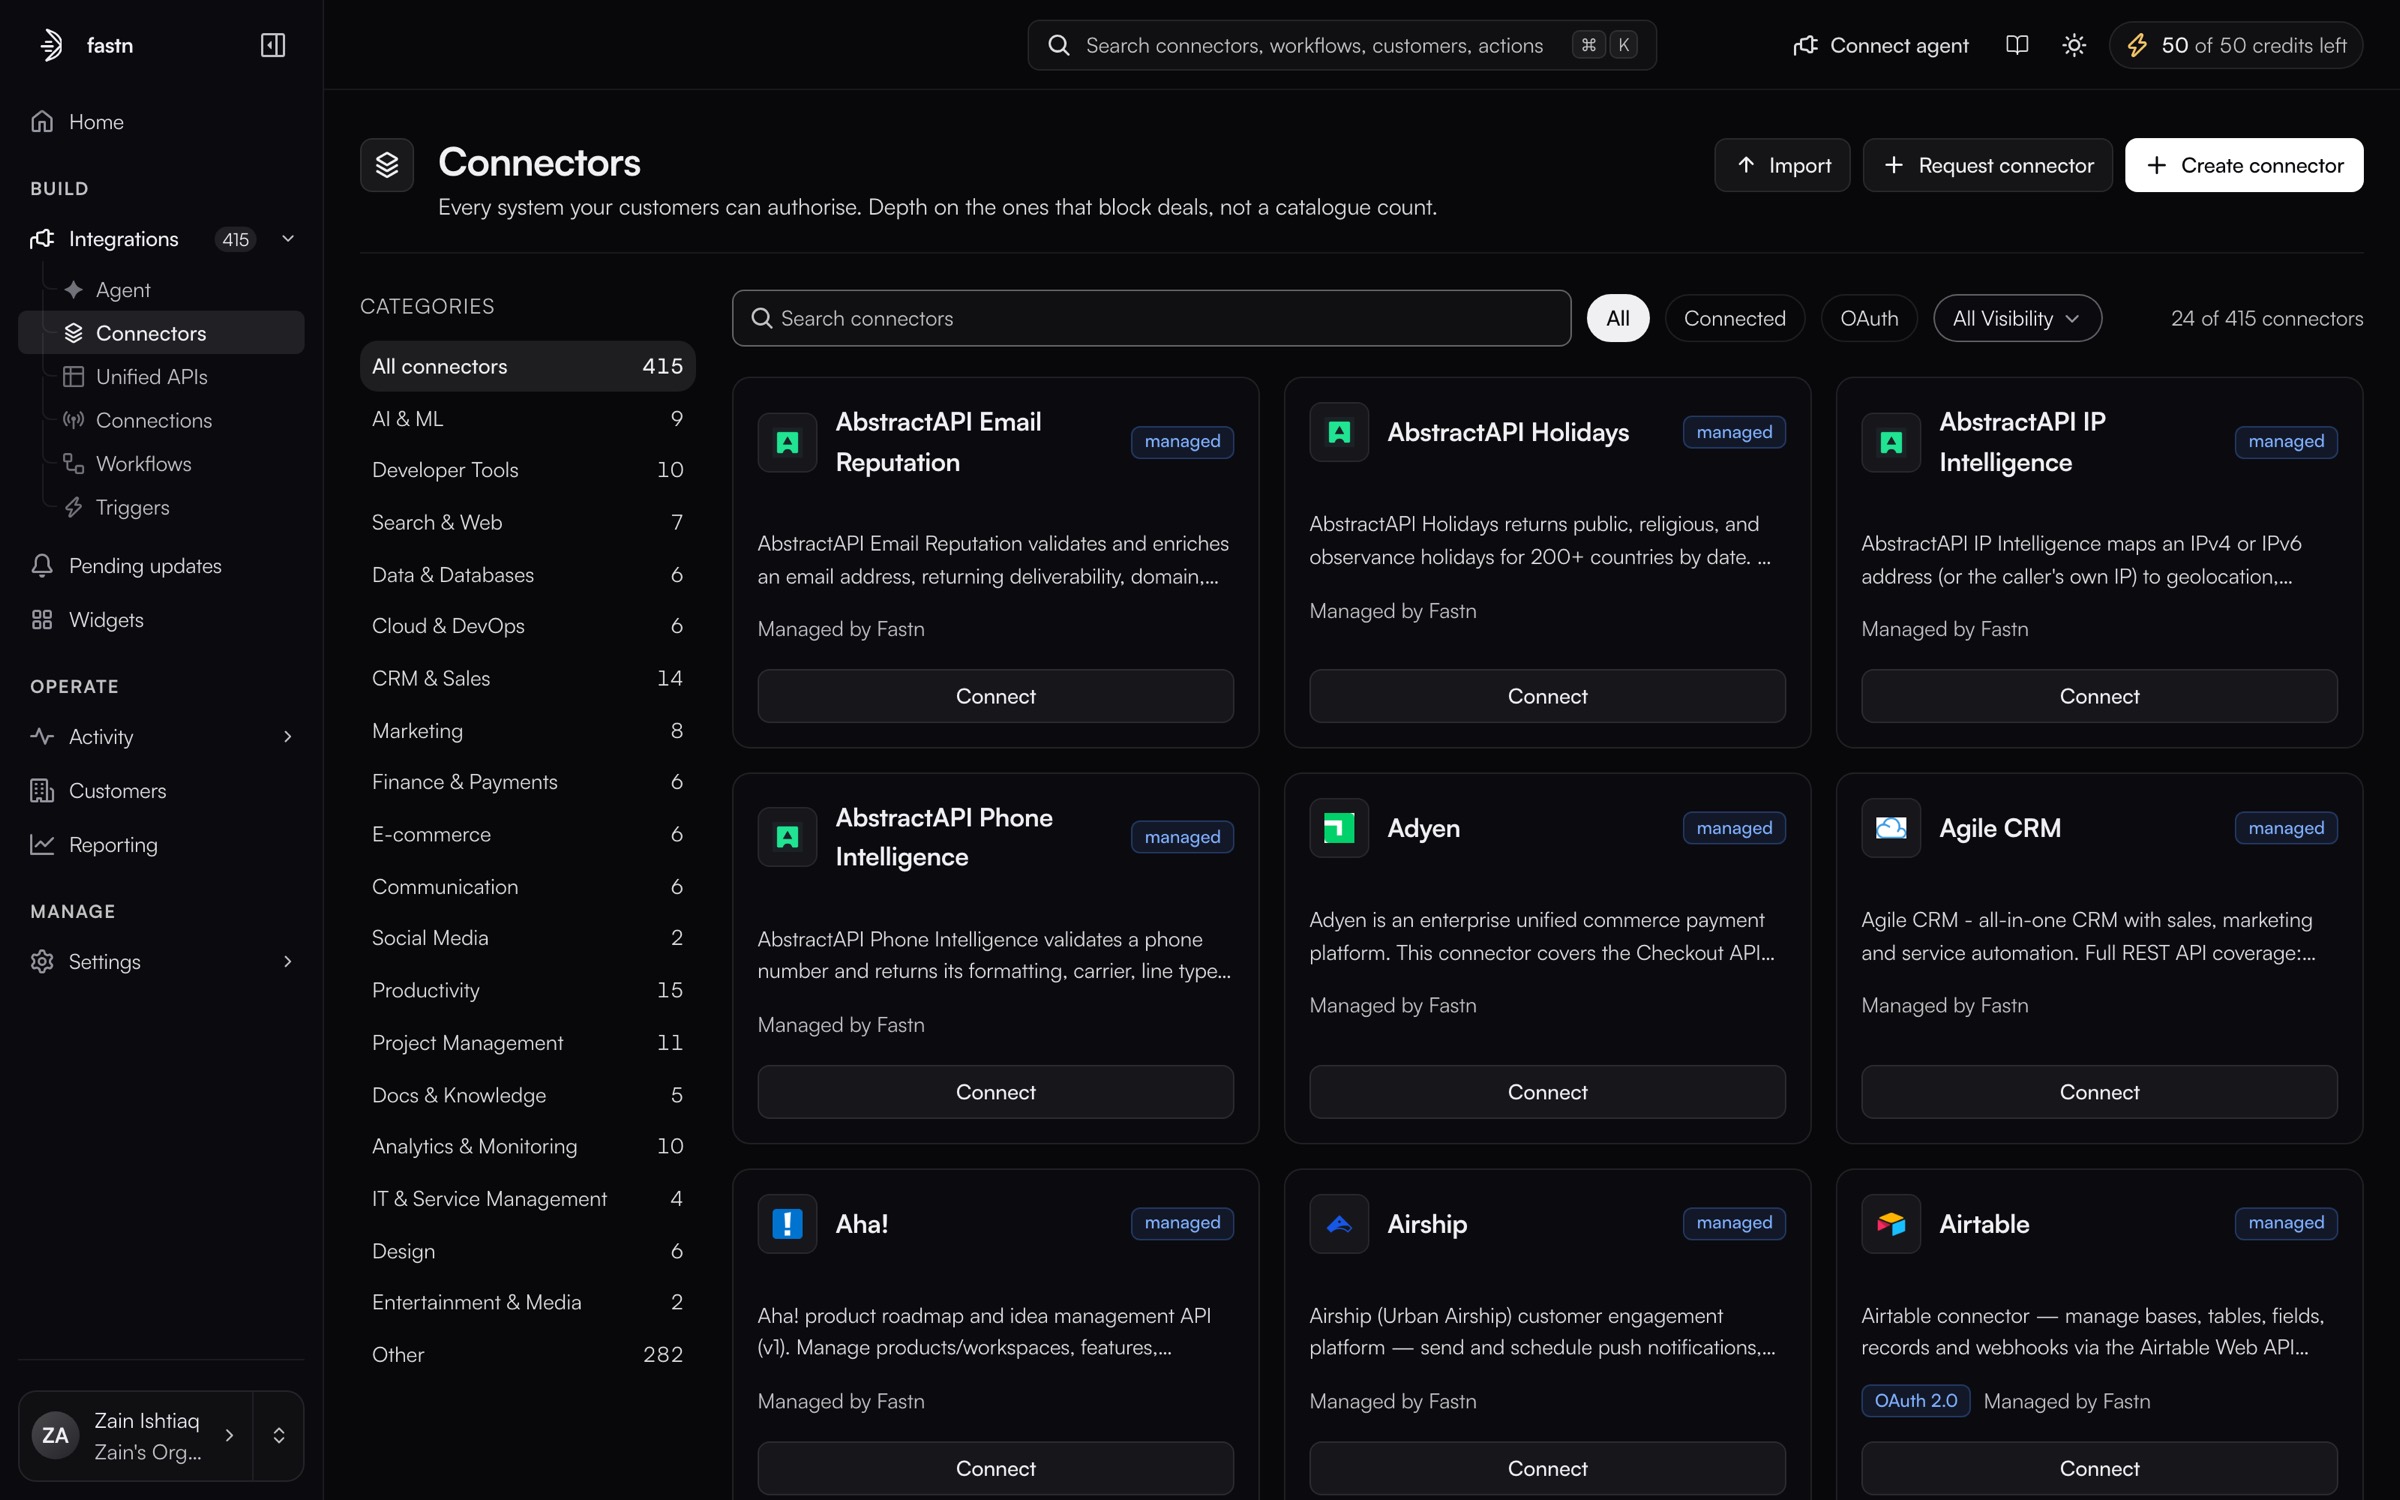This screenshot has width=2400, height=1500.
Task: Open the organization switcher arrows
Action: click(x=279, y=1435)
